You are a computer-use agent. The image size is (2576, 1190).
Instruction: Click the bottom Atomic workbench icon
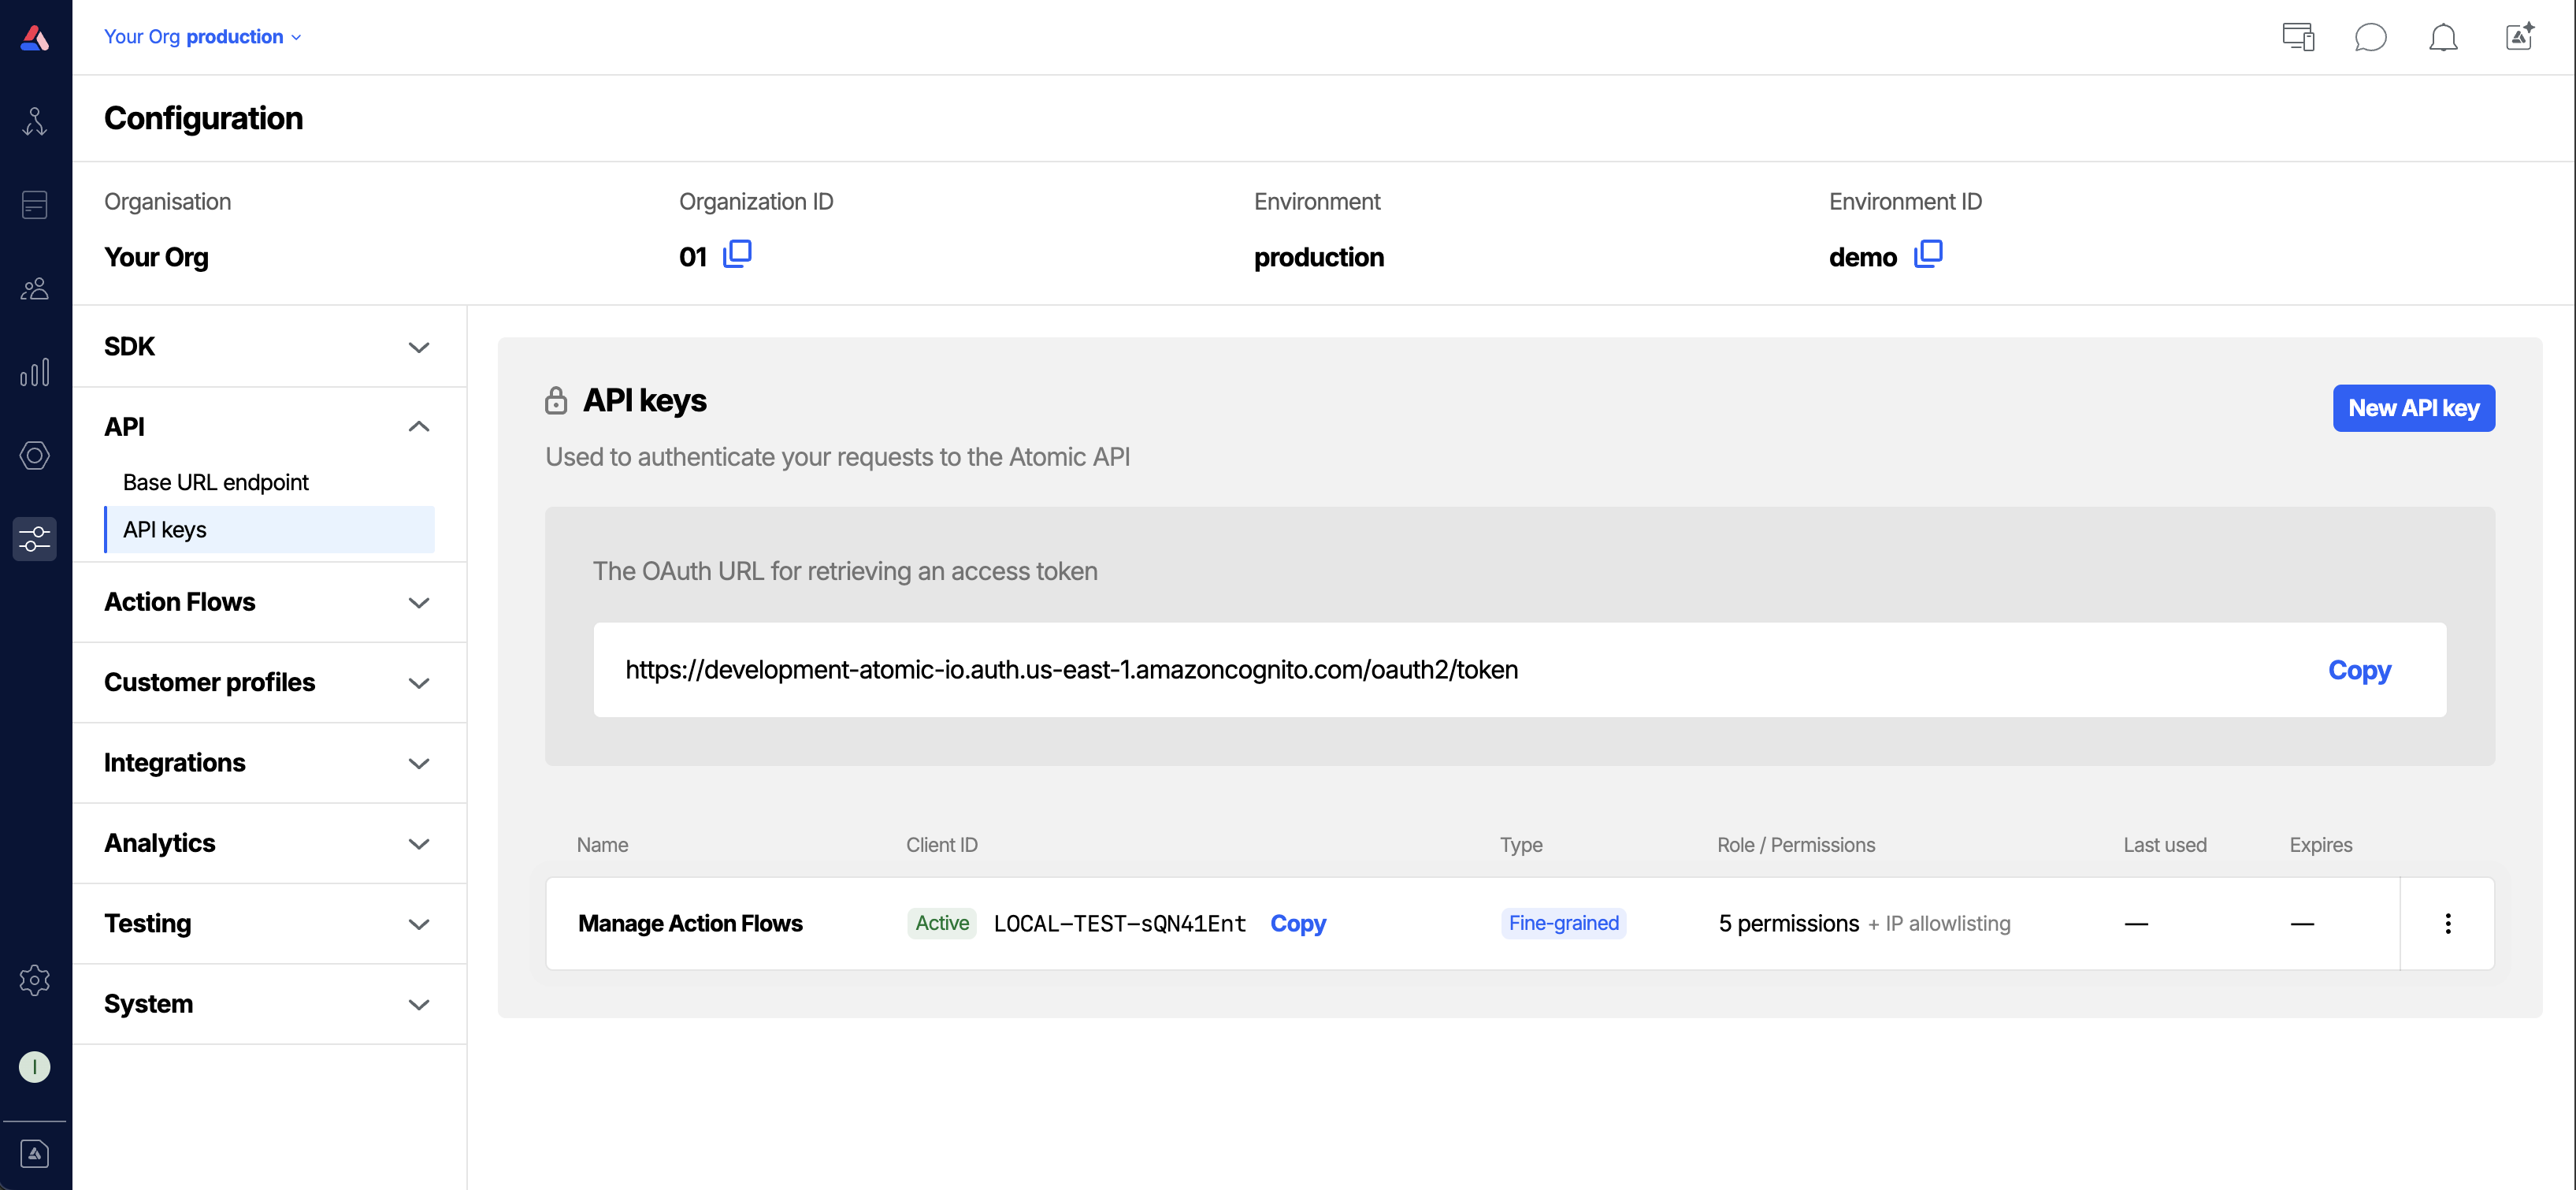click(35, 1154)
